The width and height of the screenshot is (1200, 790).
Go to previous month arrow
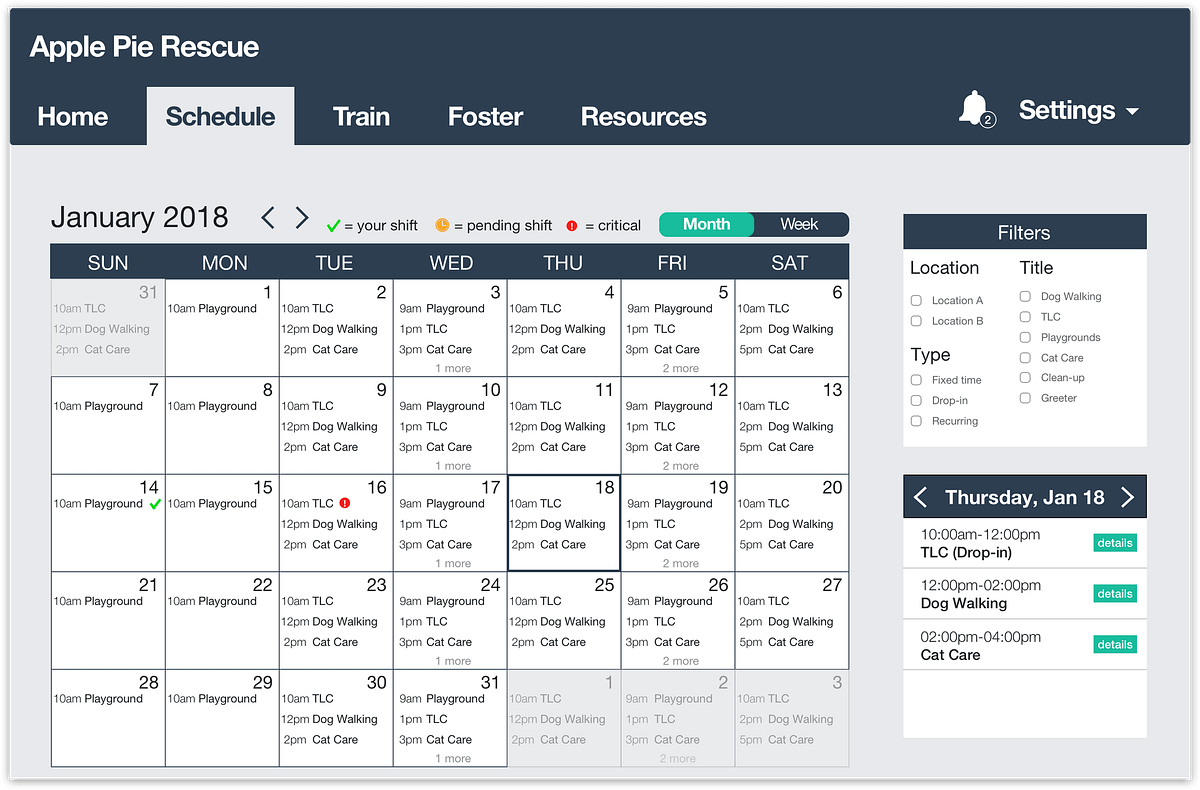click(267, 218)
